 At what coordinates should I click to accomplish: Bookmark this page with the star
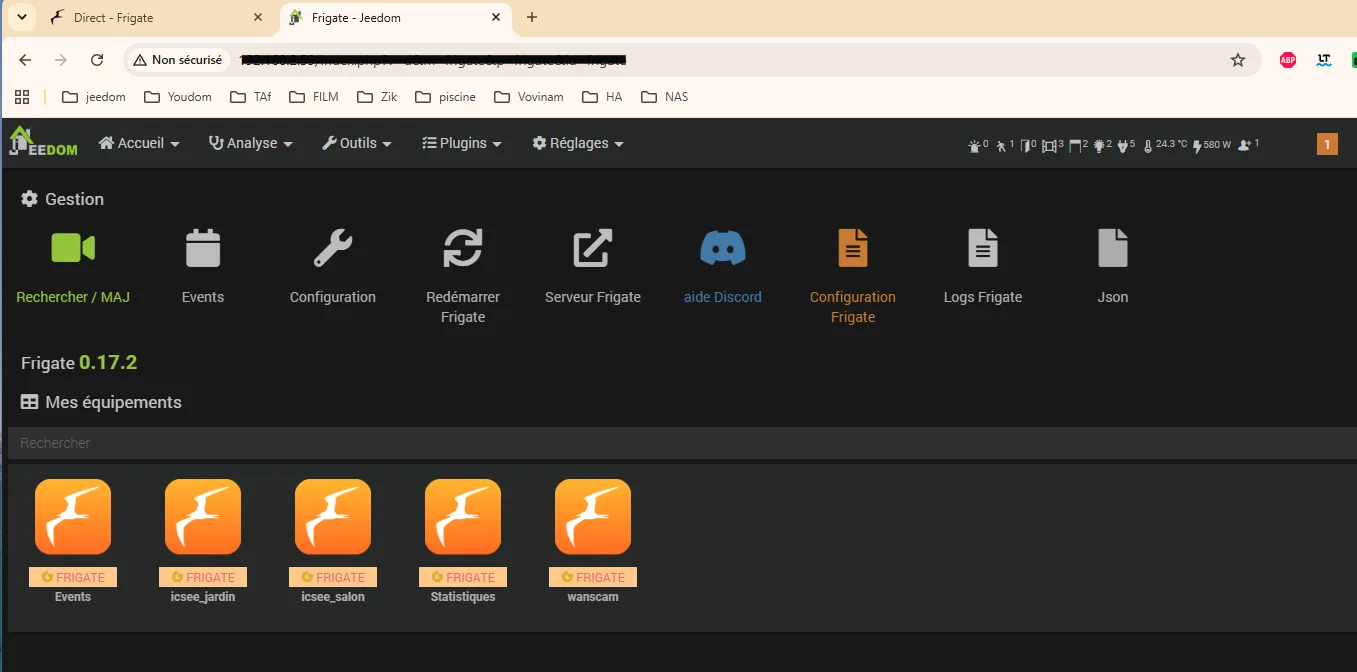1238,60
